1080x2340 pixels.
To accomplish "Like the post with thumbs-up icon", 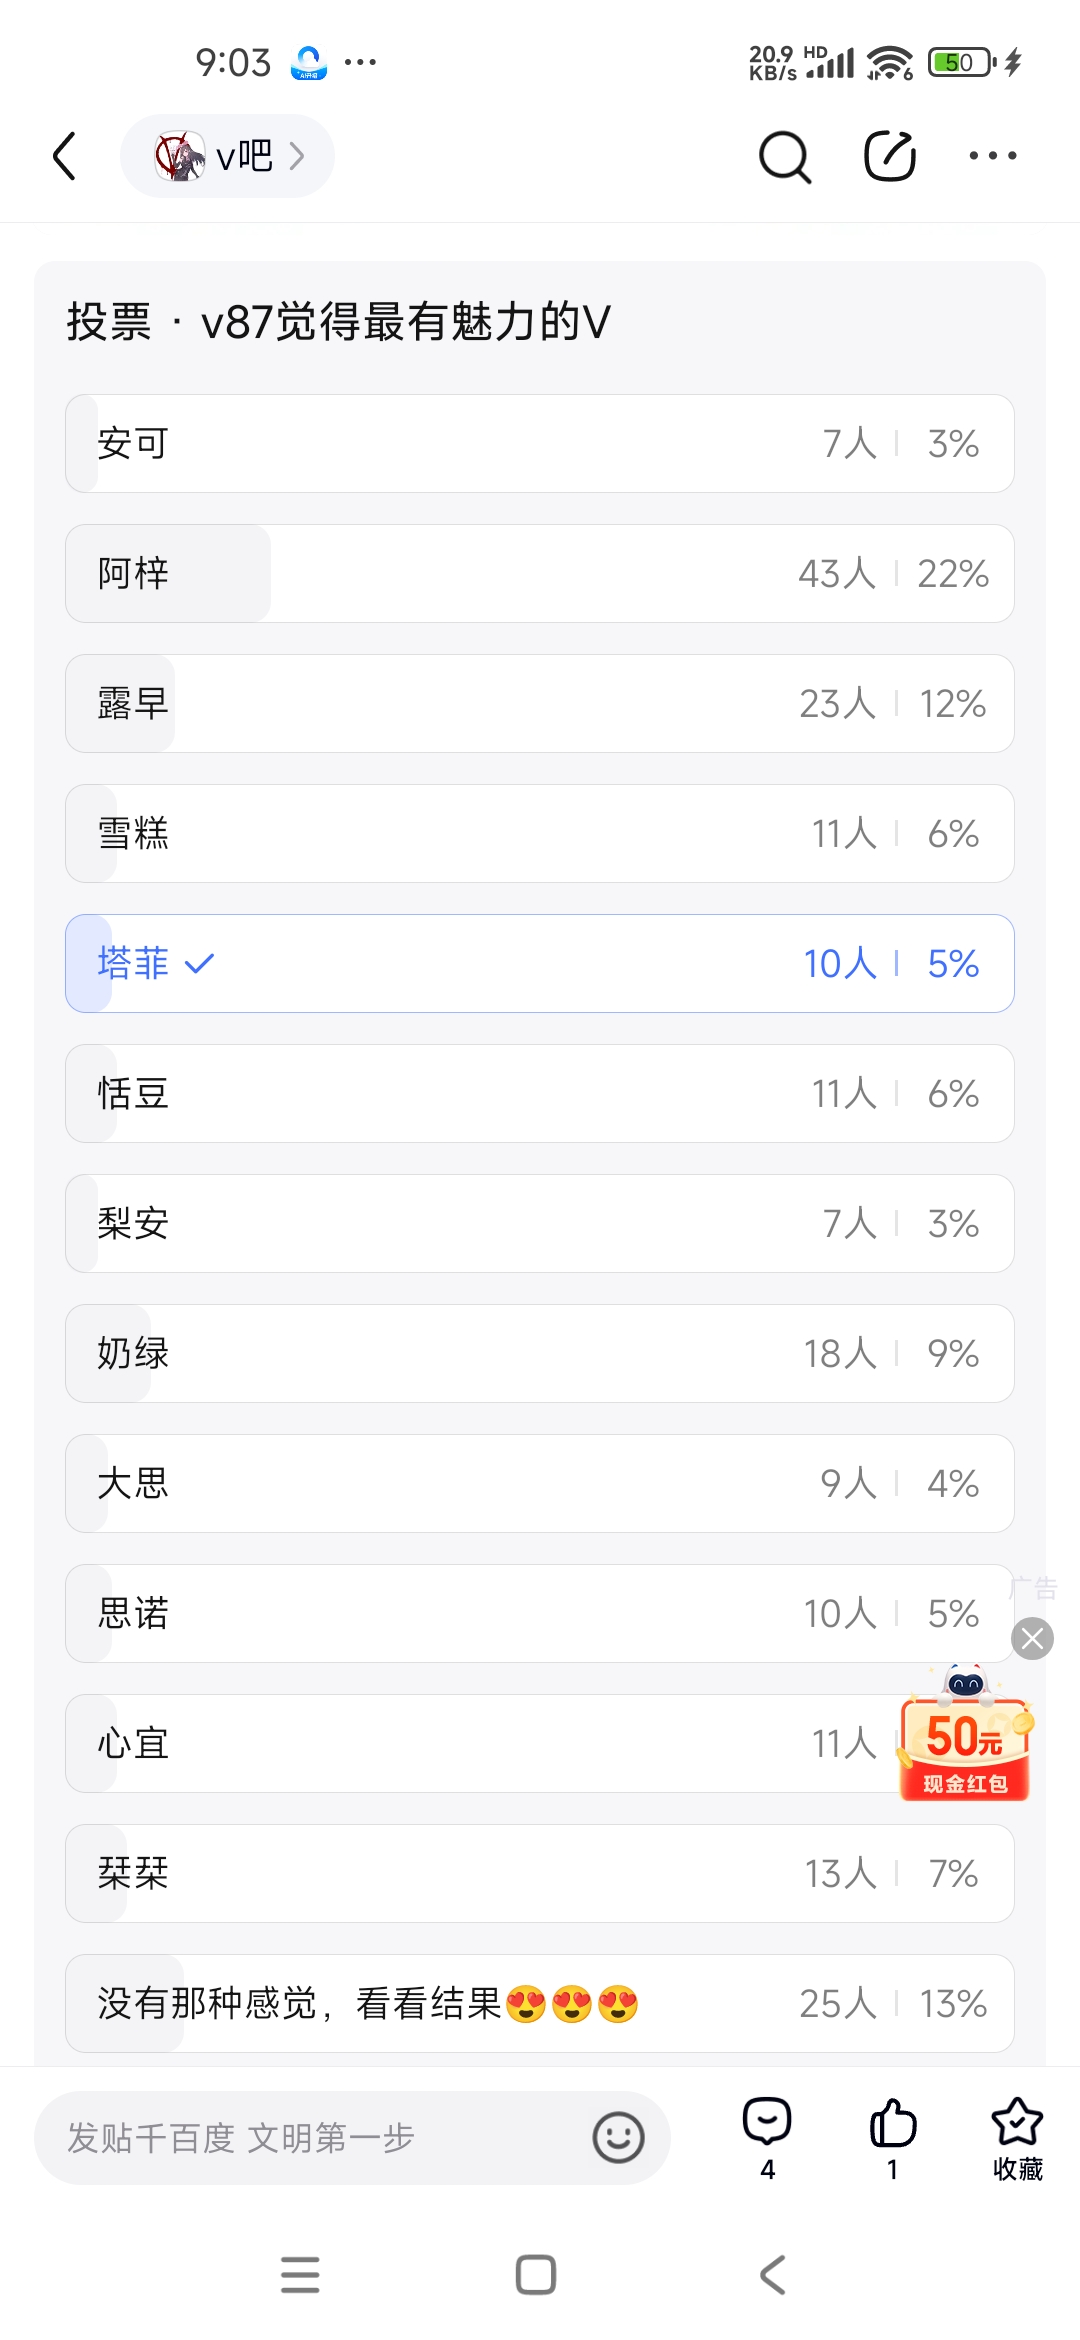I will [x=892, y=2124].
